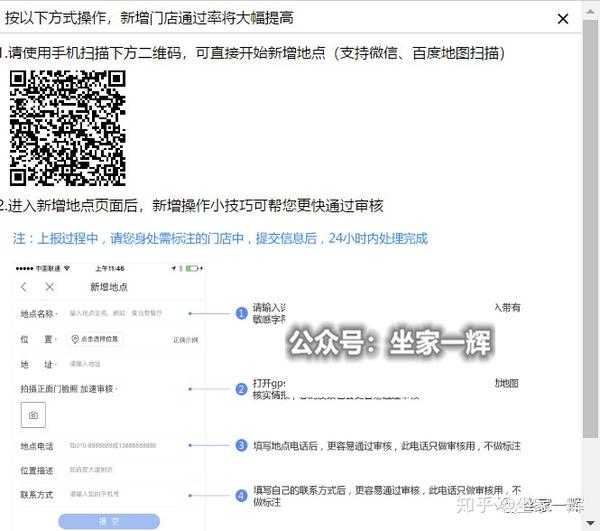Click the back arrow in the 新增地点 mockup header
The height and width of the screenshot is (531, 600).
(x=24, y=287)
